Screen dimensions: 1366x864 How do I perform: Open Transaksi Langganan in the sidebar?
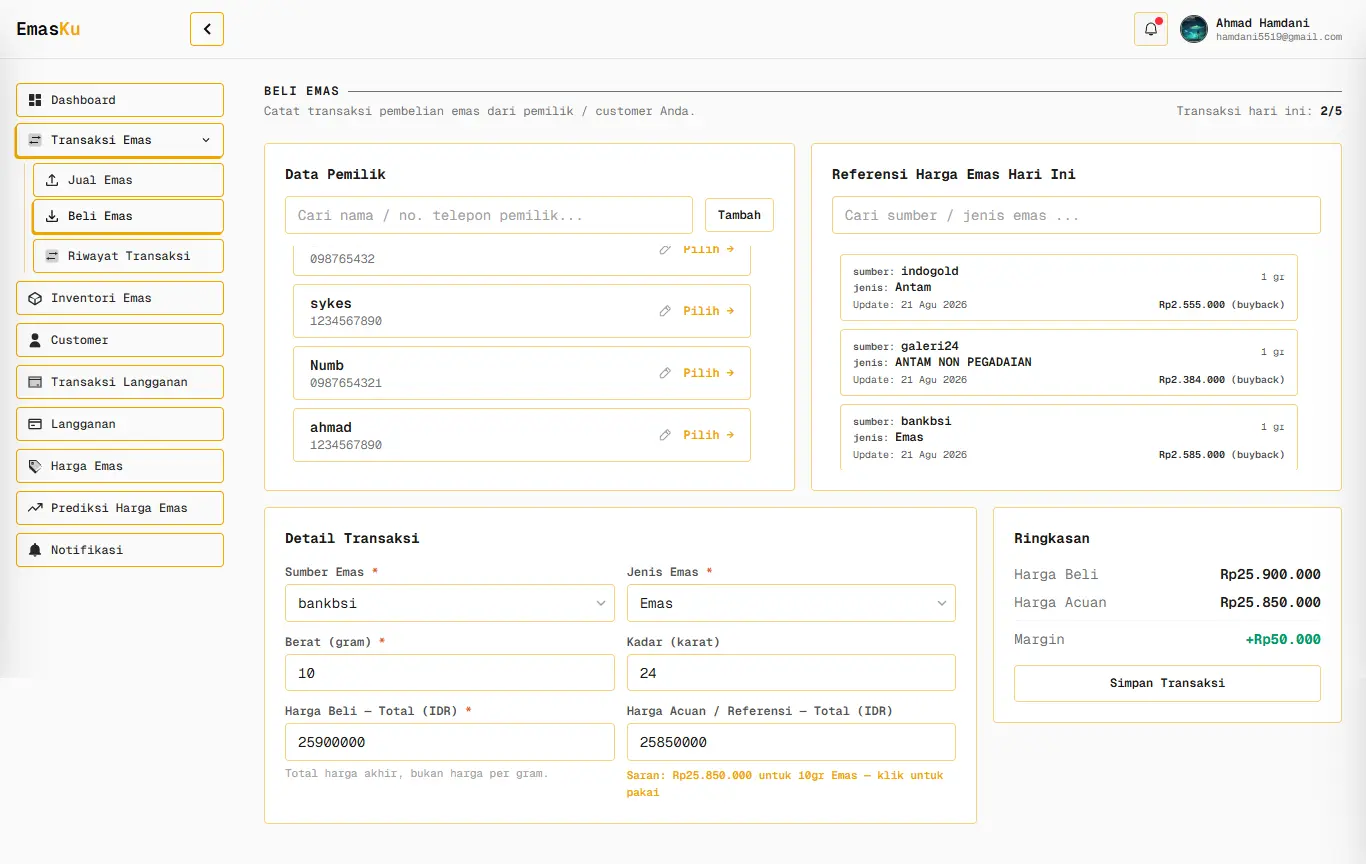pyautogui.click(x=120, y=382)
